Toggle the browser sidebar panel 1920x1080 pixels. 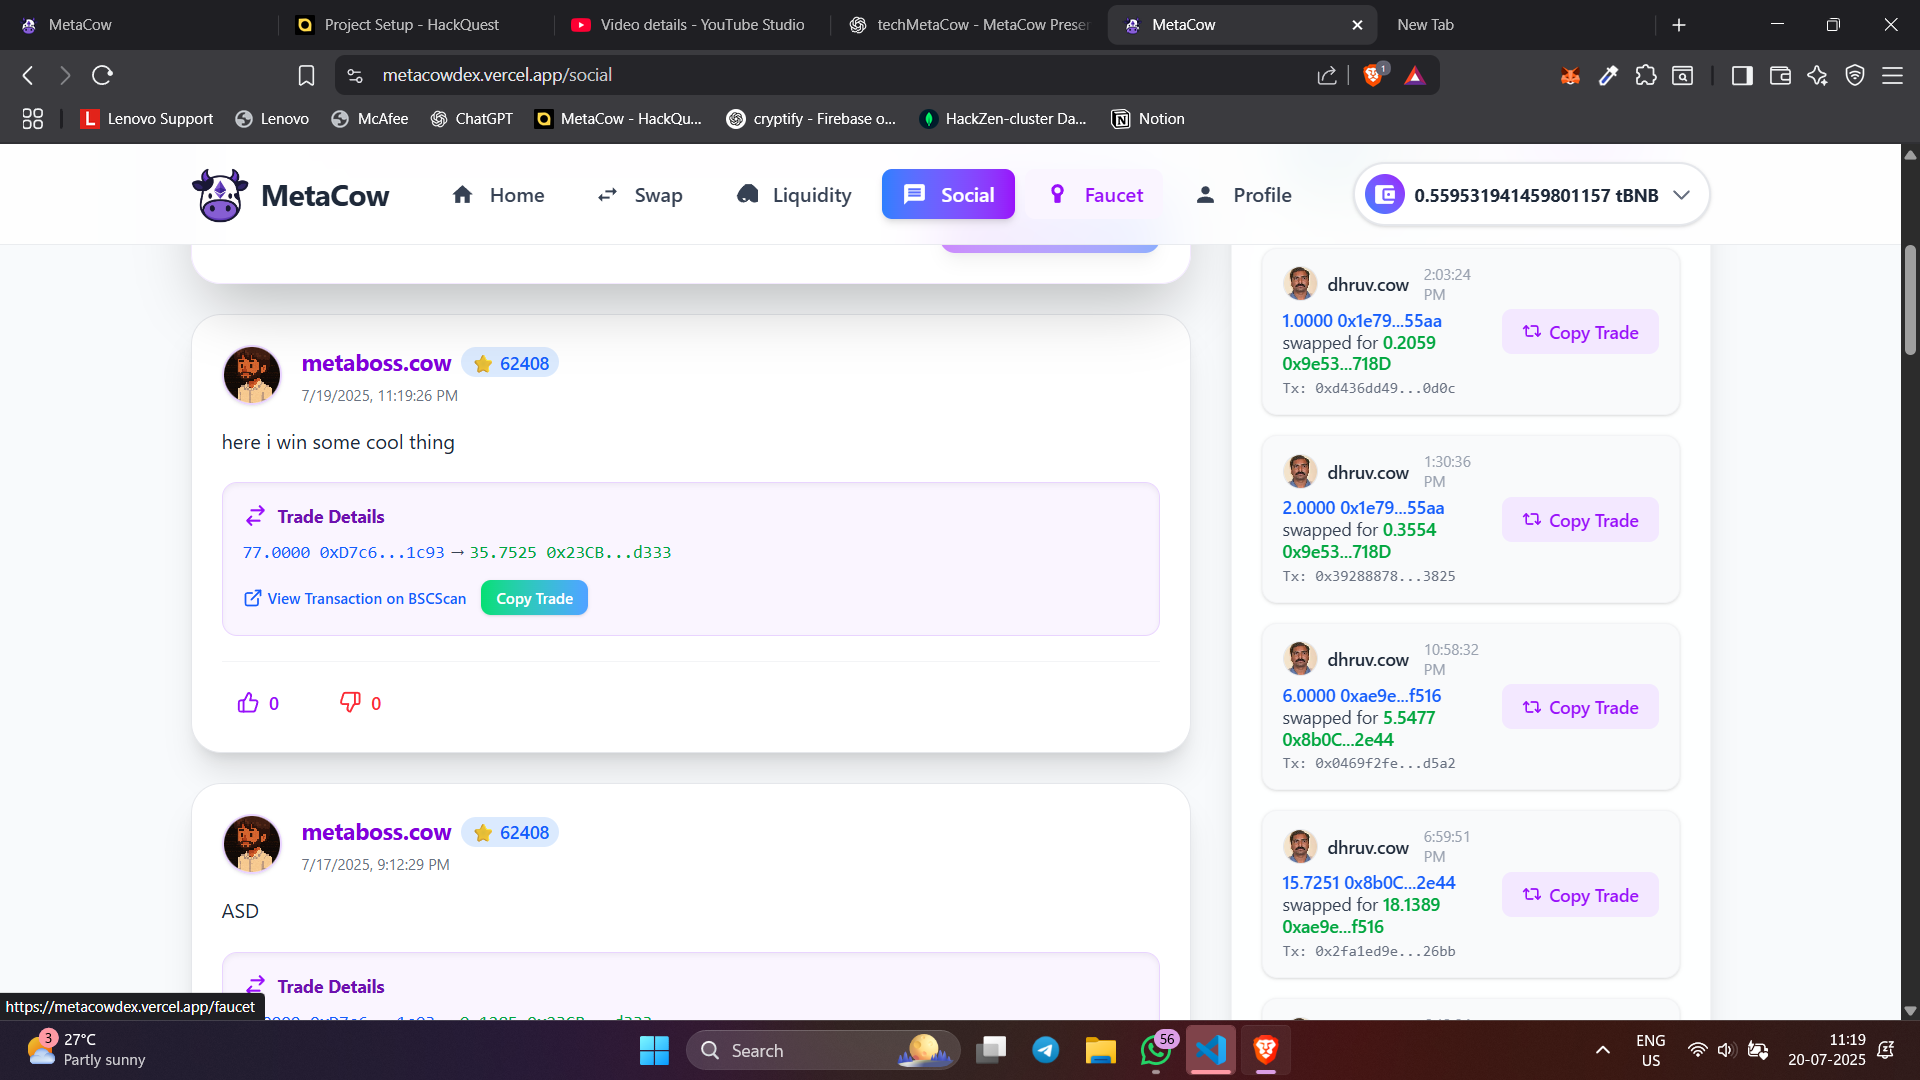click(x=1742, y=75)
